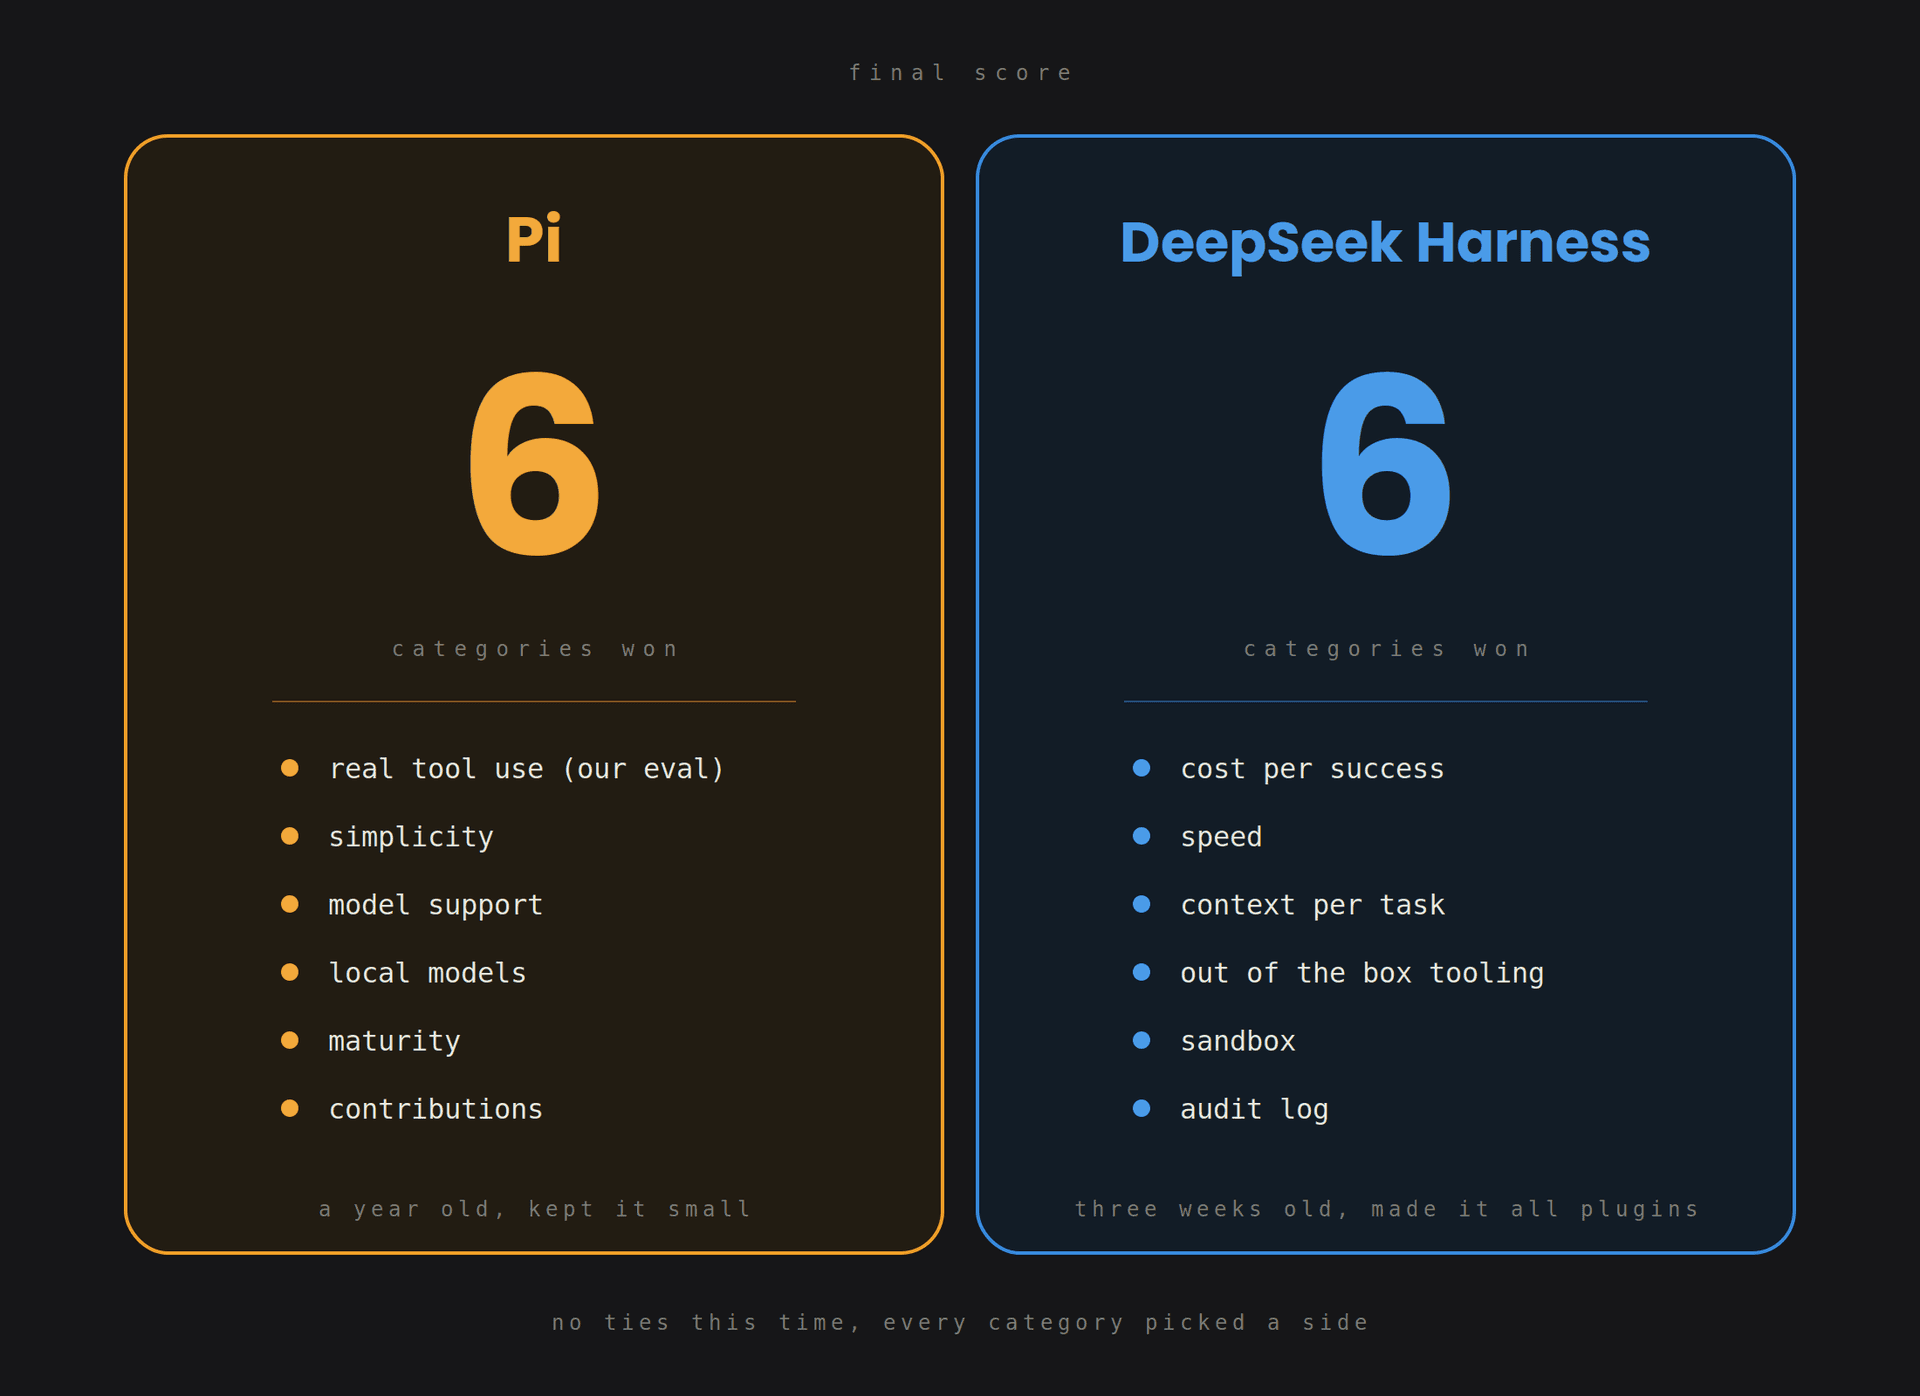
Task: Click 'three weeks old, made it all plugins'
Action: point(1387,1209)
